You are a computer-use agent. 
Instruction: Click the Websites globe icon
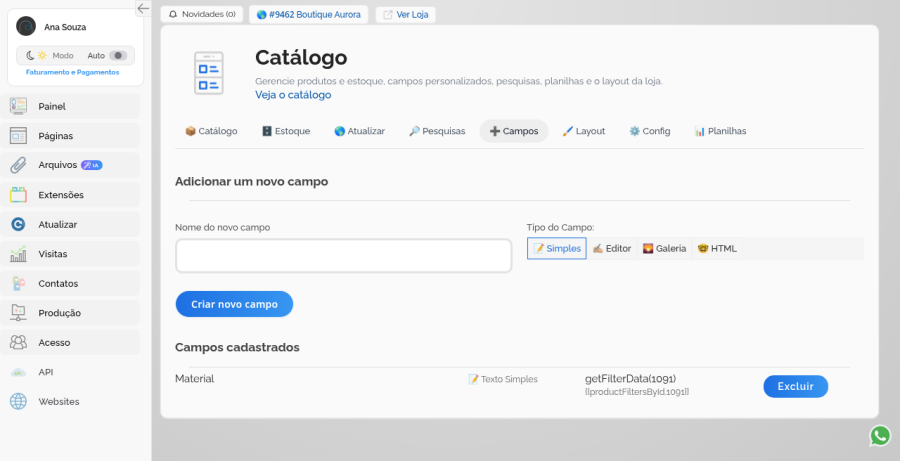coord(18,402)
